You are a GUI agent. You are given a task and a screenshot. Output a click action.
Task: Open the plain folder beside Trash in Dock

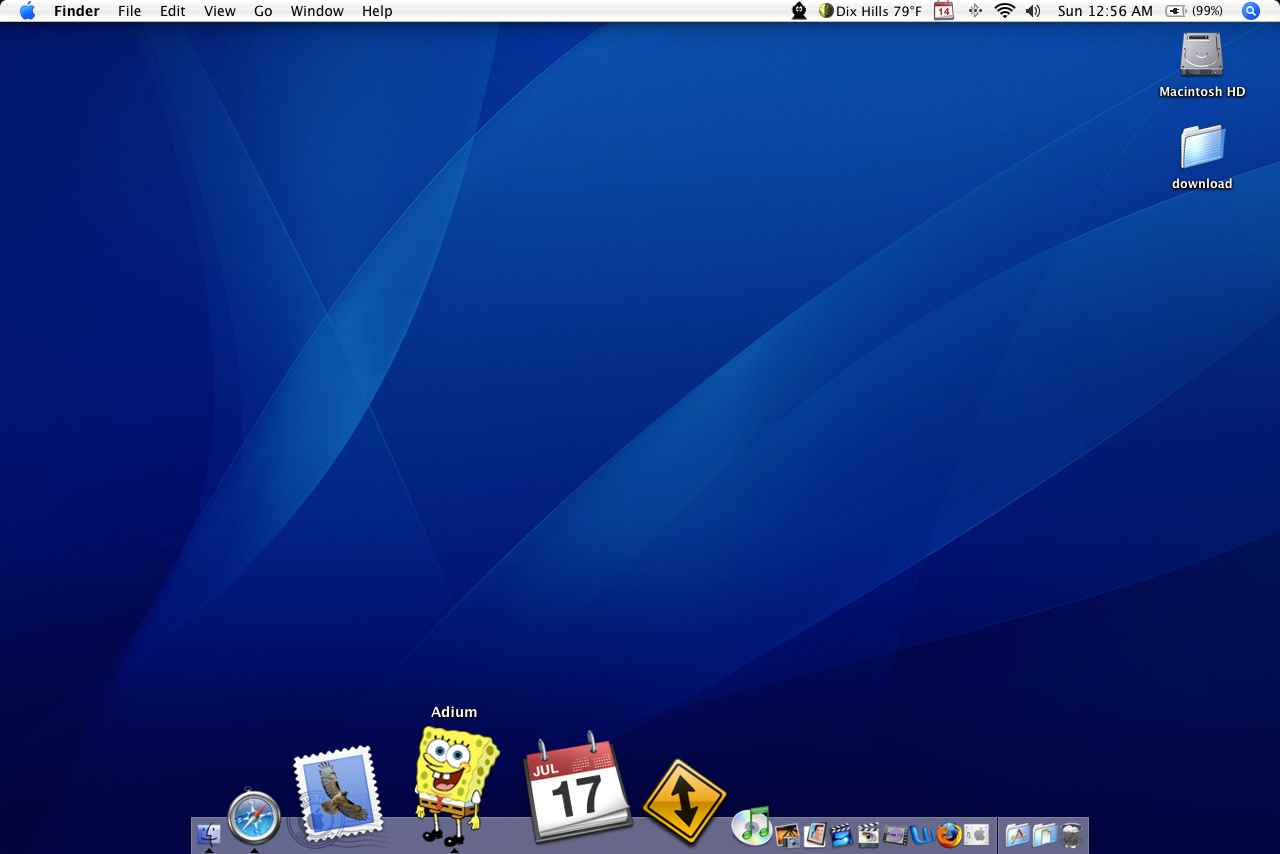pyautogui.click(x=1044, y=834)
